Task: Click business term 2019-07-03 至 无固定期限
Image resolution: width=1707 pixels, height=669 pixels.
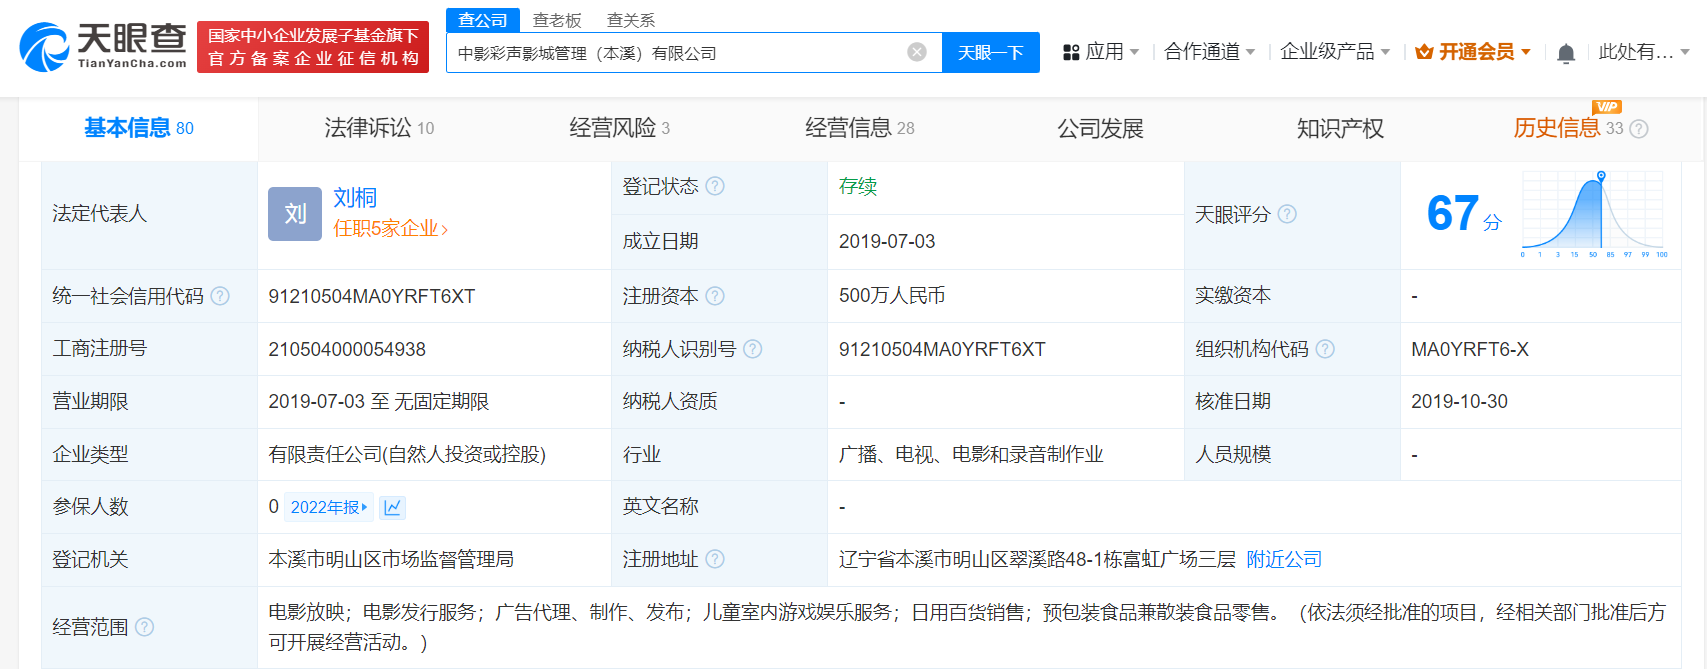Action: [x=379, y=401]
